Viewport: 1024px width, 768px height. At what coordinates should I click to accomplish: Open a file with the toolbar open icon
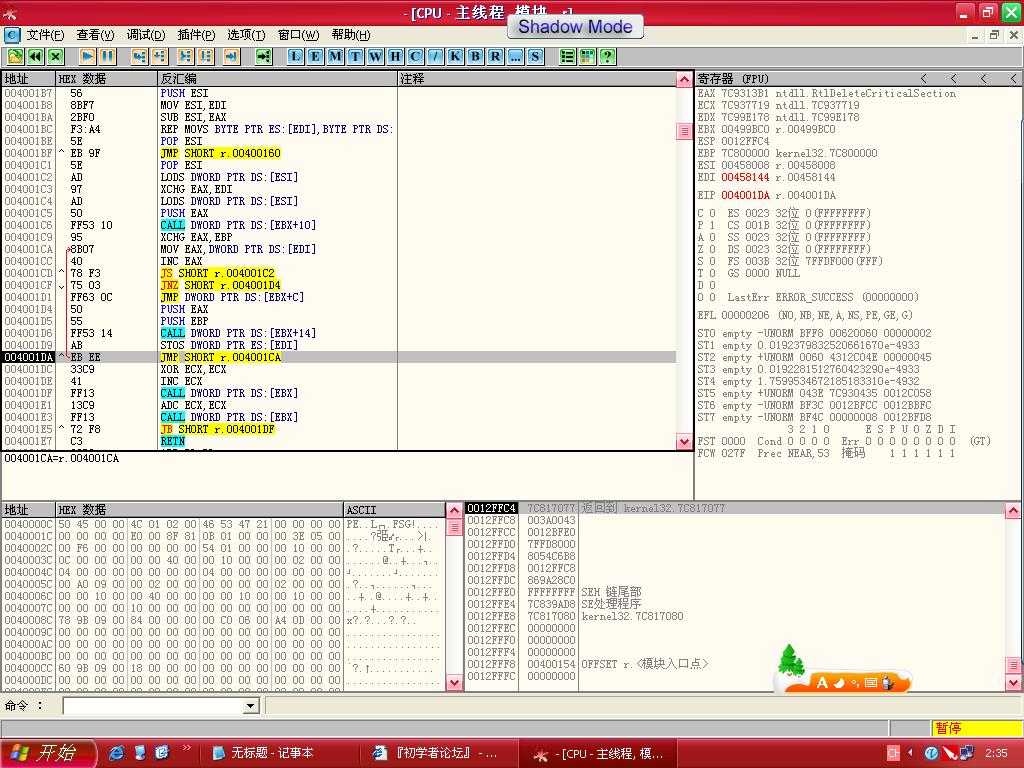click(15, 56)
